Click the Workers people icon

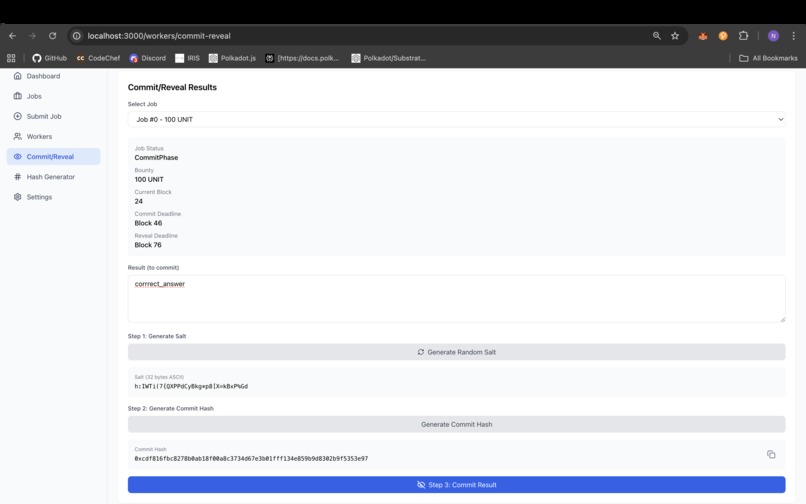click(17, 136)
